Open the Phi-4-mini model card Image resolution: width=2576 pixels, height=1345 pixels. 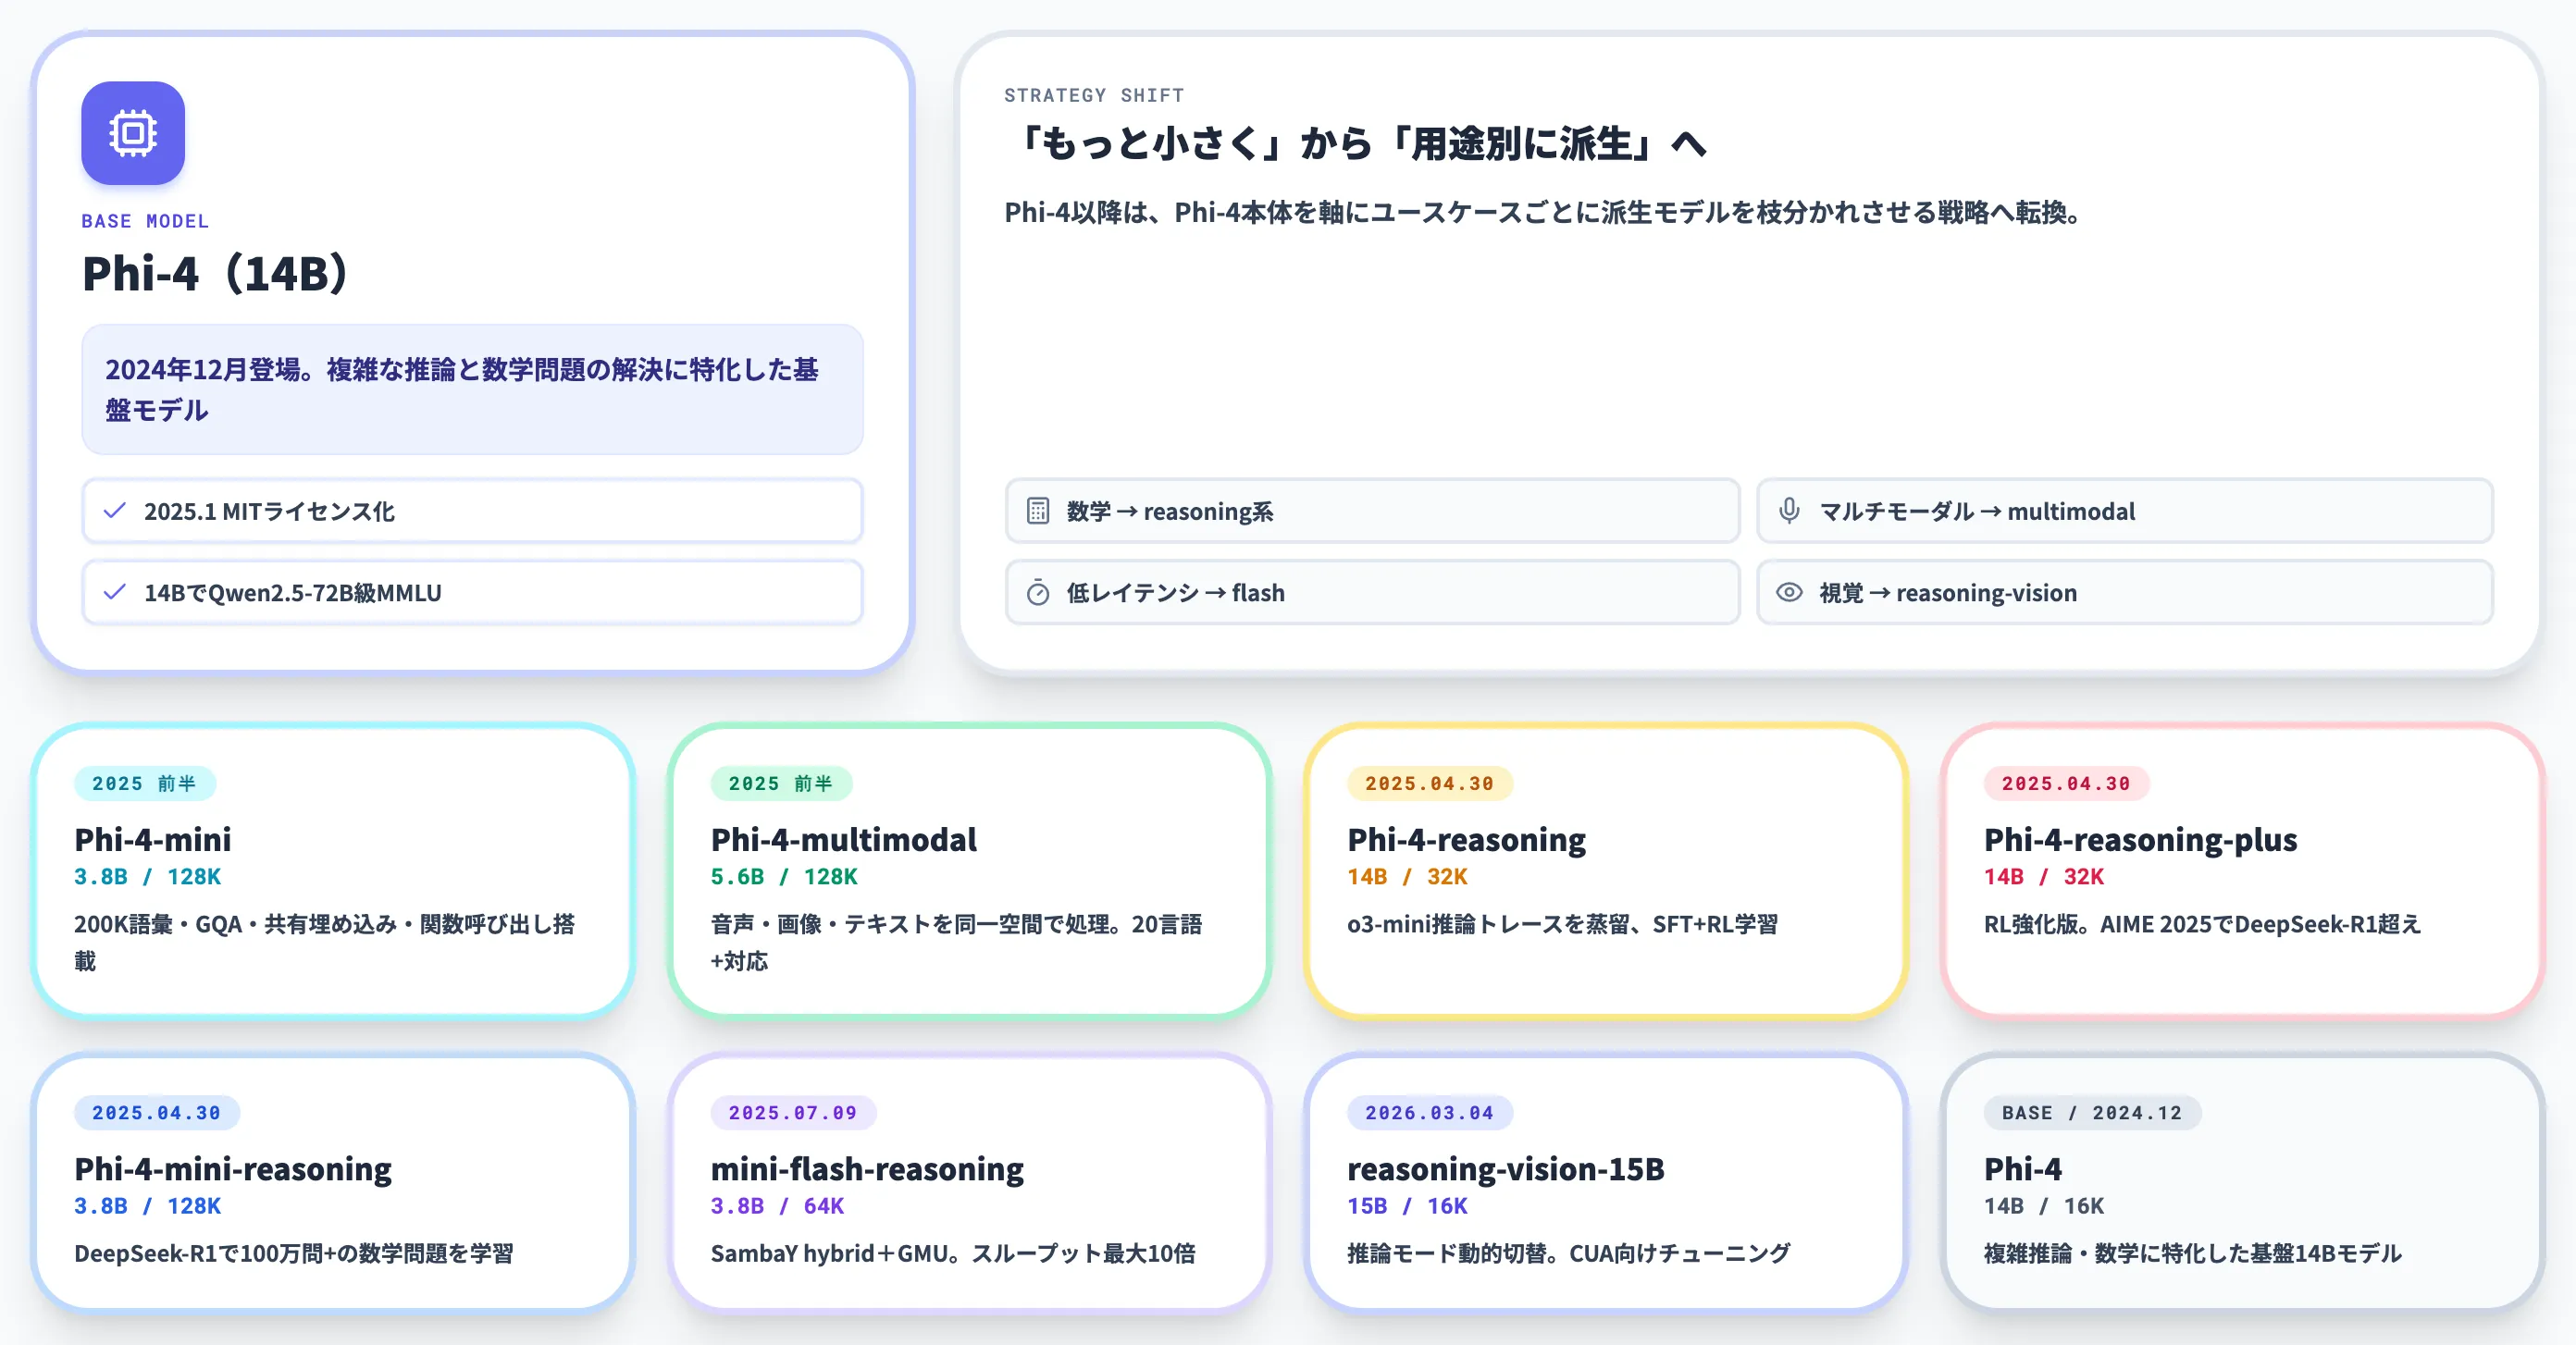tap(333, 870)
